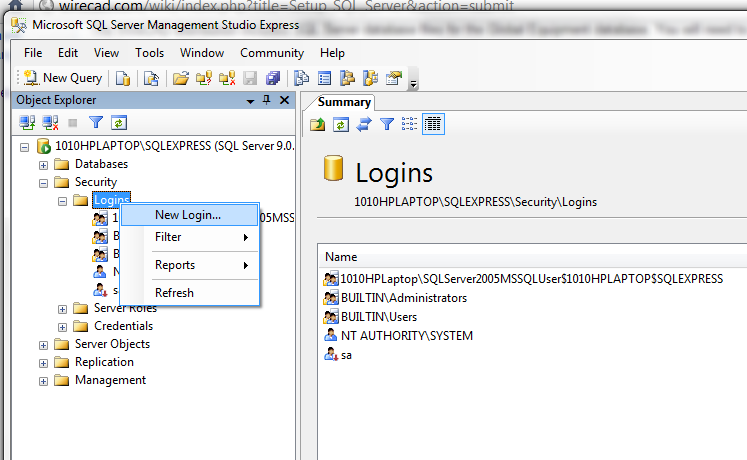Select BUILTIN\Administrators in the Summary list
747x460 pixels.
[395, 298]
